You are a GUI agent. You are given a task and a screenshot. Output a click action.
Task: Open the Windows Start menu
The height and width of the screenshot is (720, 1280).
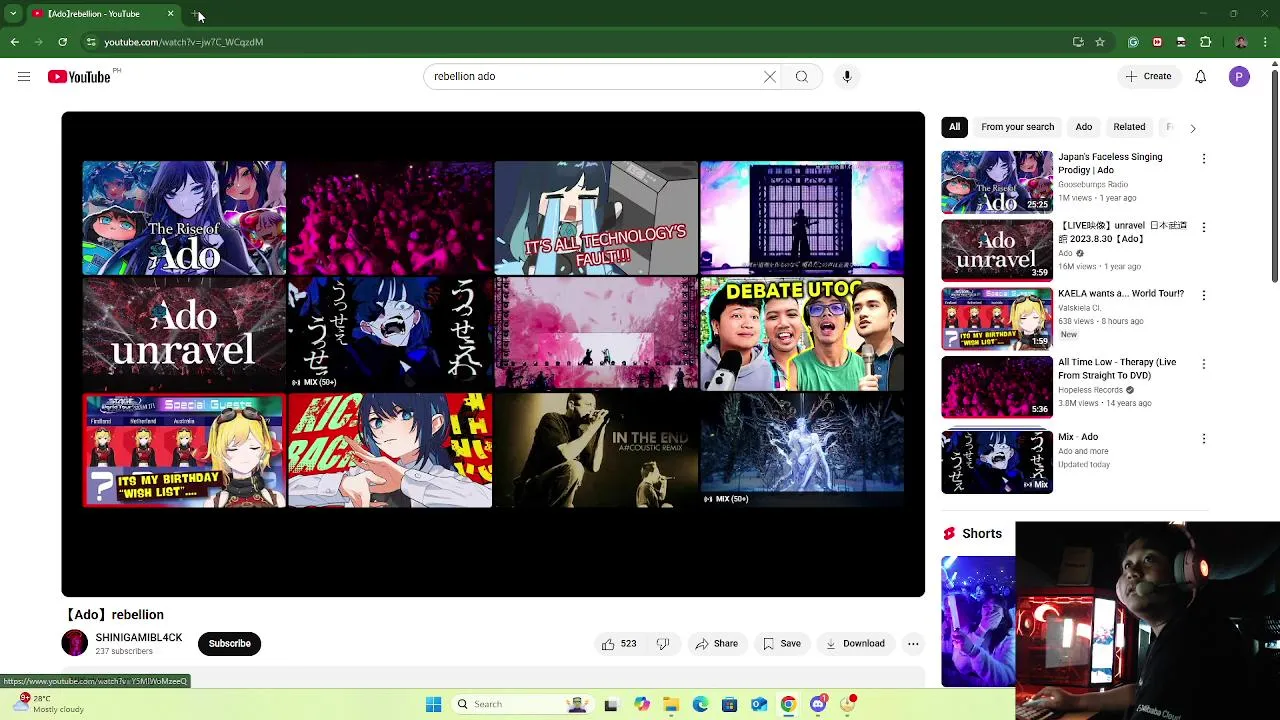pyautogui.click(x=433, y=704)
